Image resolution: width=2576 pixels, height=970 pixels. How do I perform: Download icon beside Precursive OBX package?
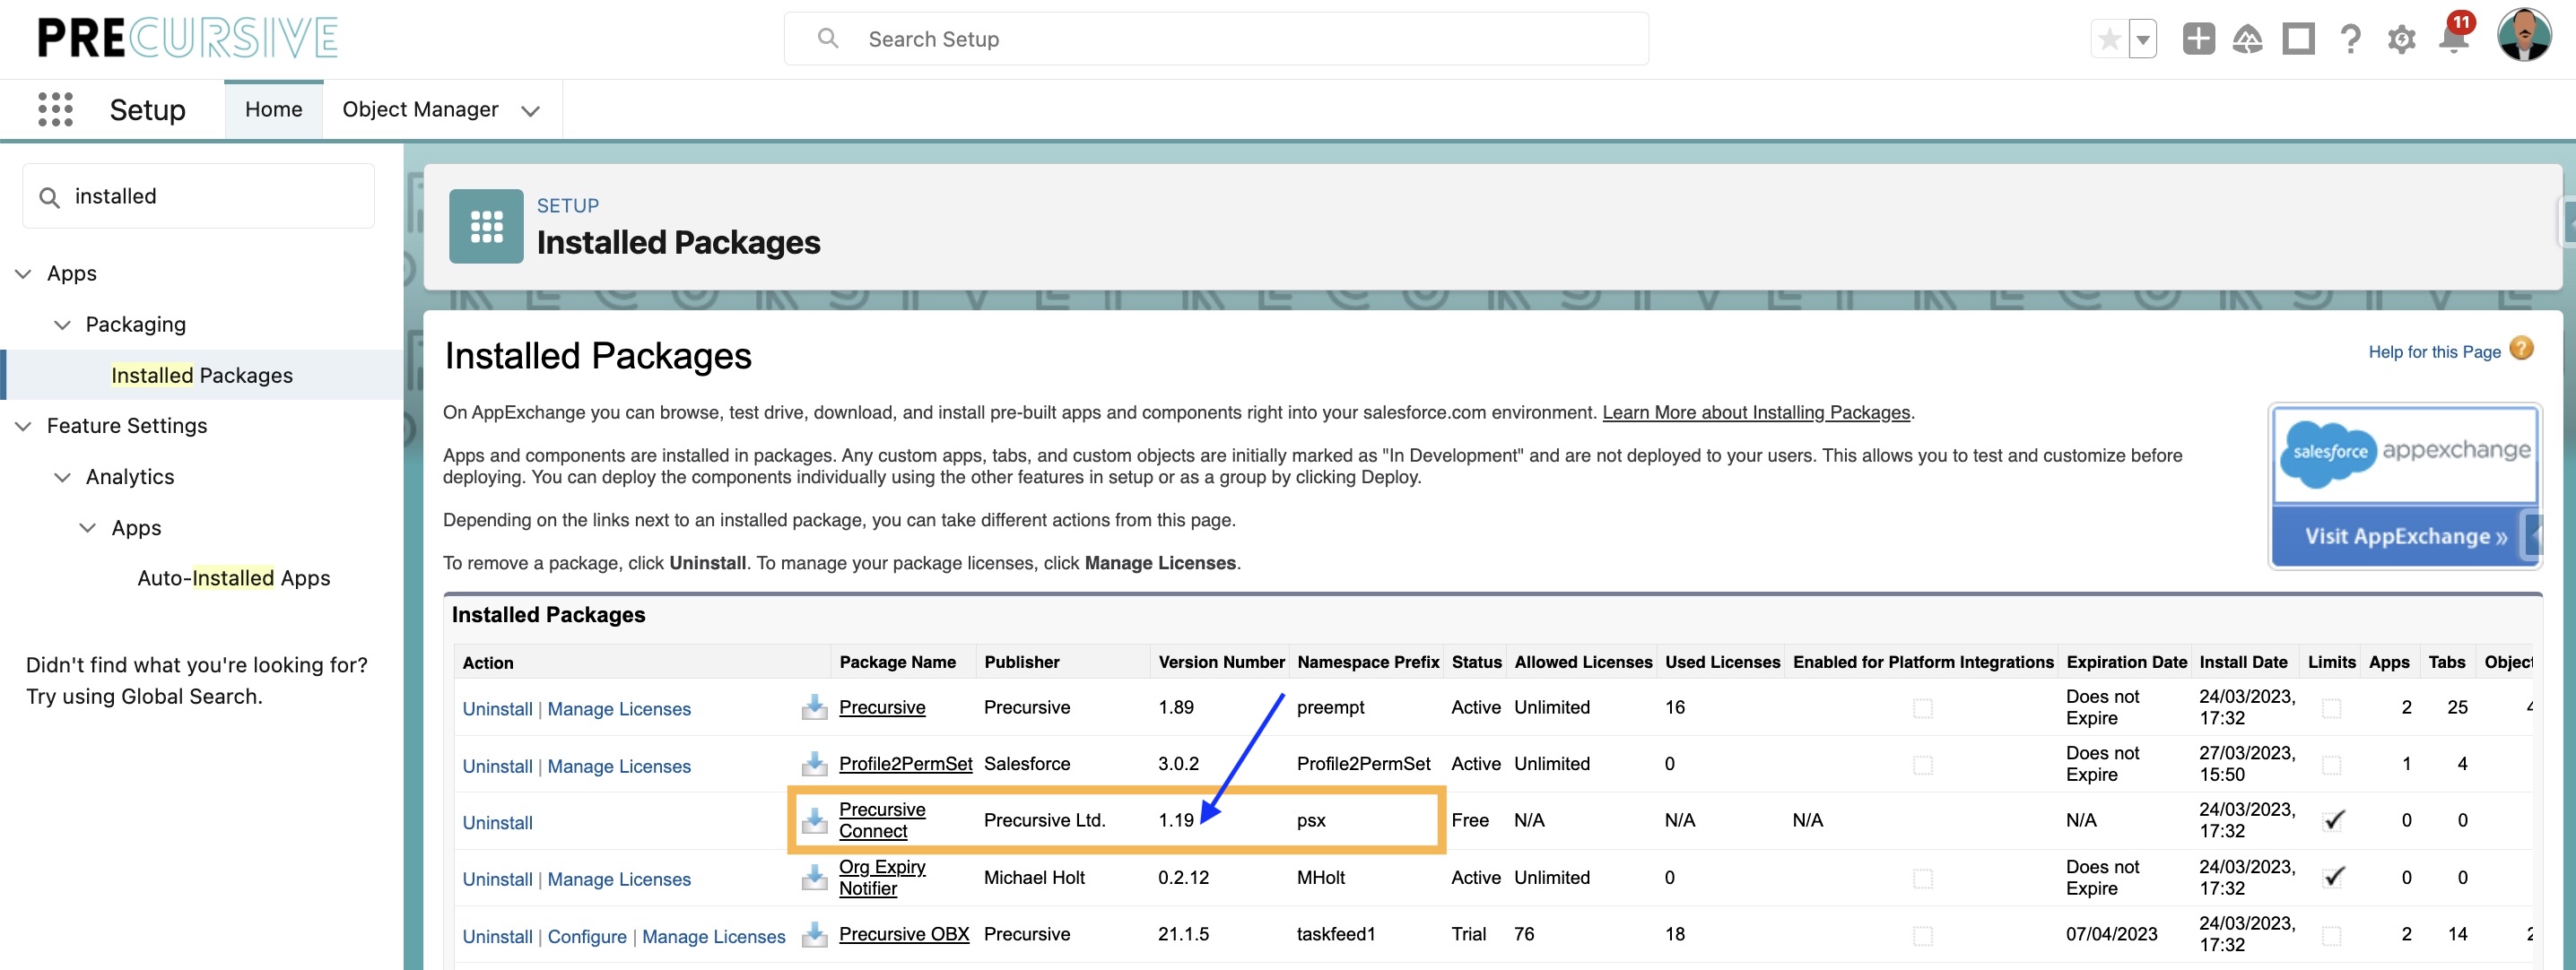coord(814,934)
